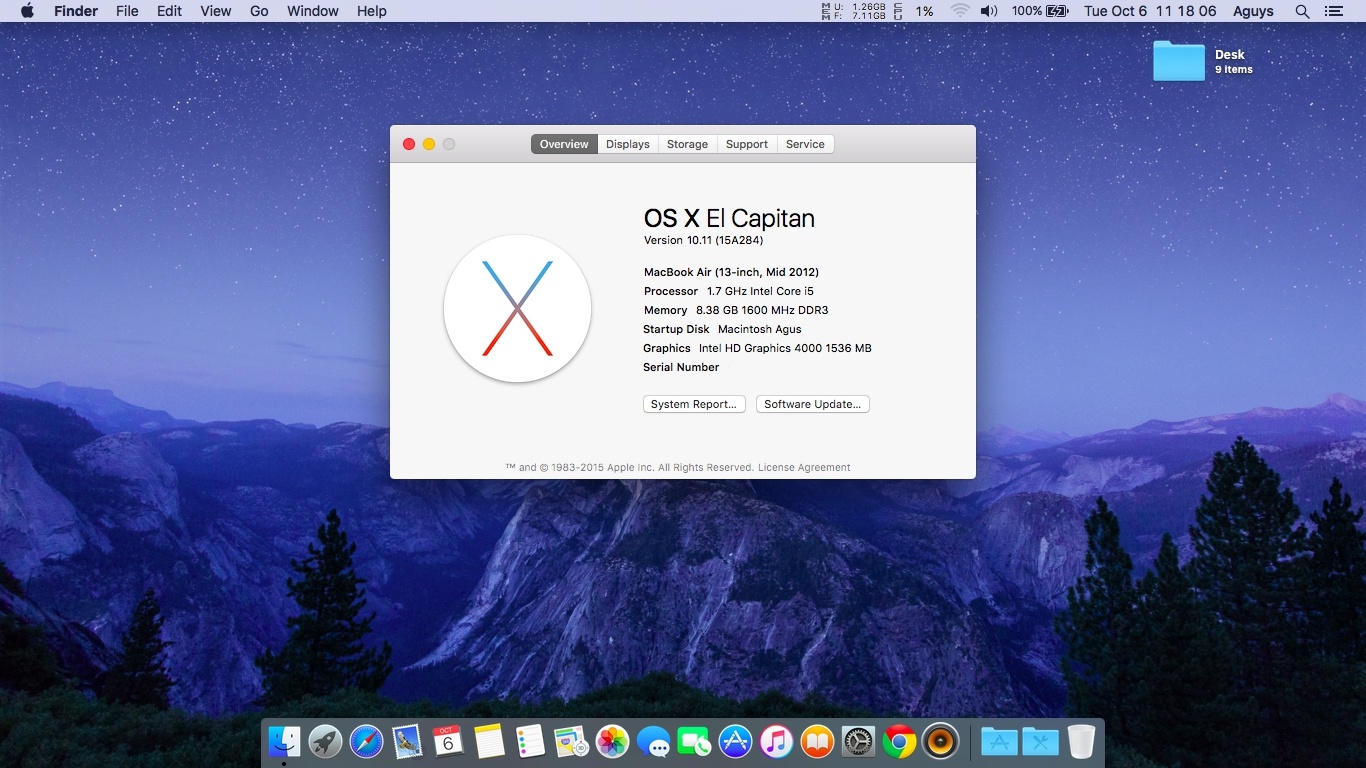Click the Version 10.11 (15A284) text
The image size is (1366, 768).
(x=704, y=240)
